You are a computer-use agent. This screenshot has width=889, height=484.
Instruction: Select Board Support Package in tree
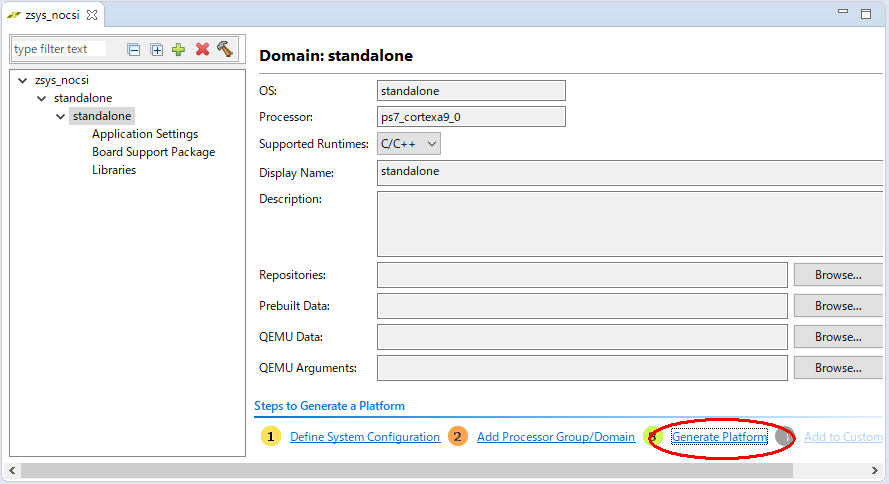(153, 152)
